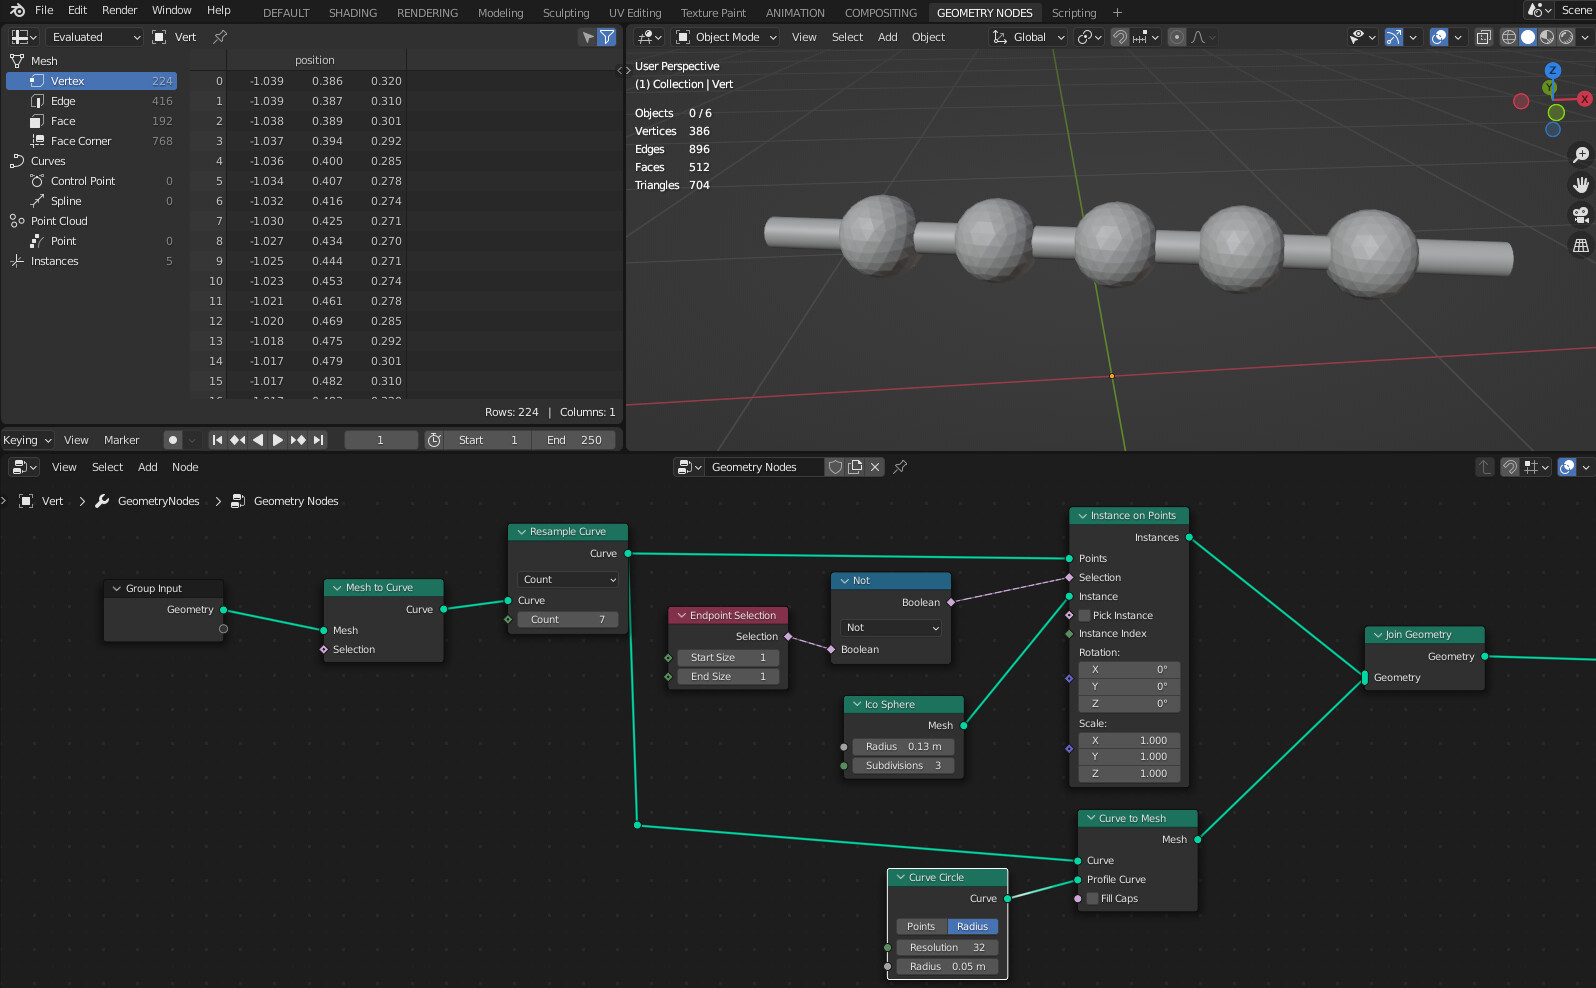
Task: Toggle fake user shield for Geometry Nodes
Action: [835, 467]
